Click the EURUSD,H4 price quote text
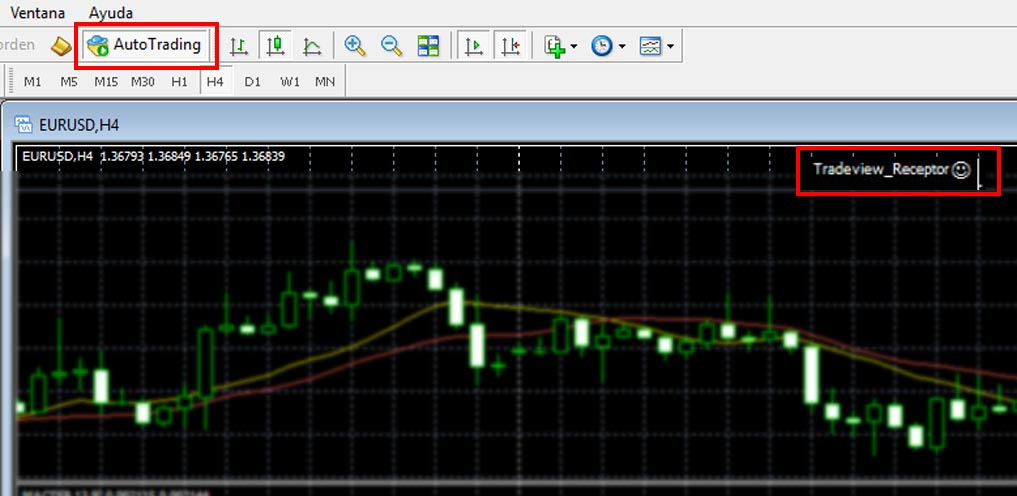This screenshot has height=496, width=1017. click(x=153, y=156)
